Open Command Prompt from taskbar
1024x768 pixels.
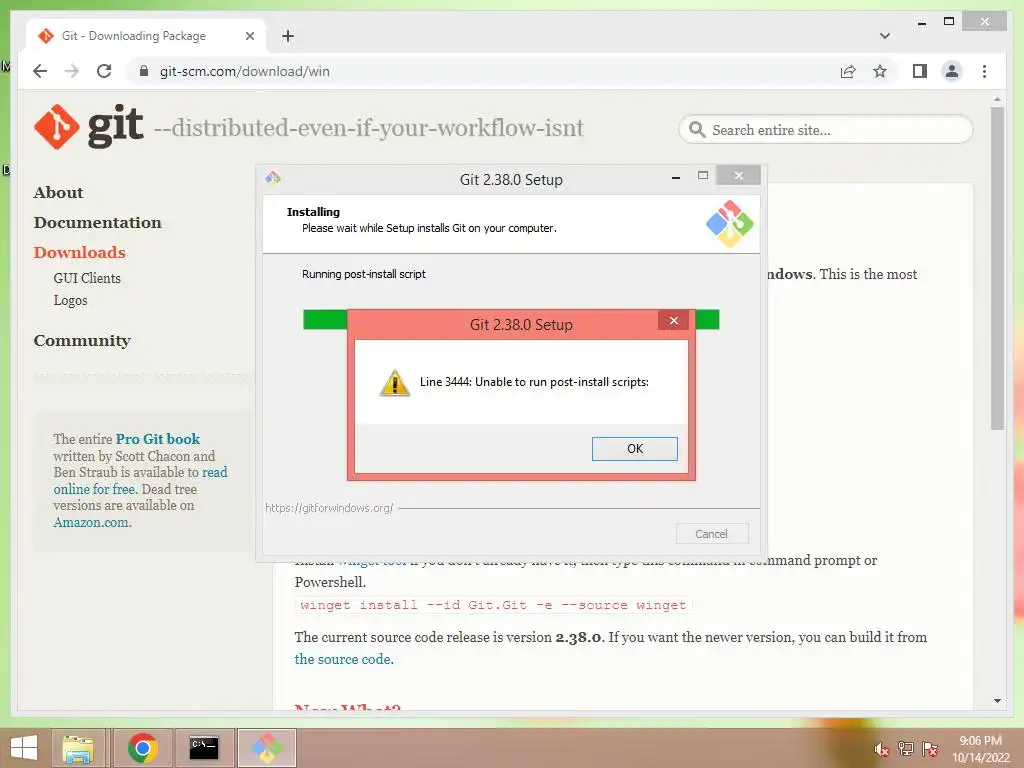pos(204,748)
